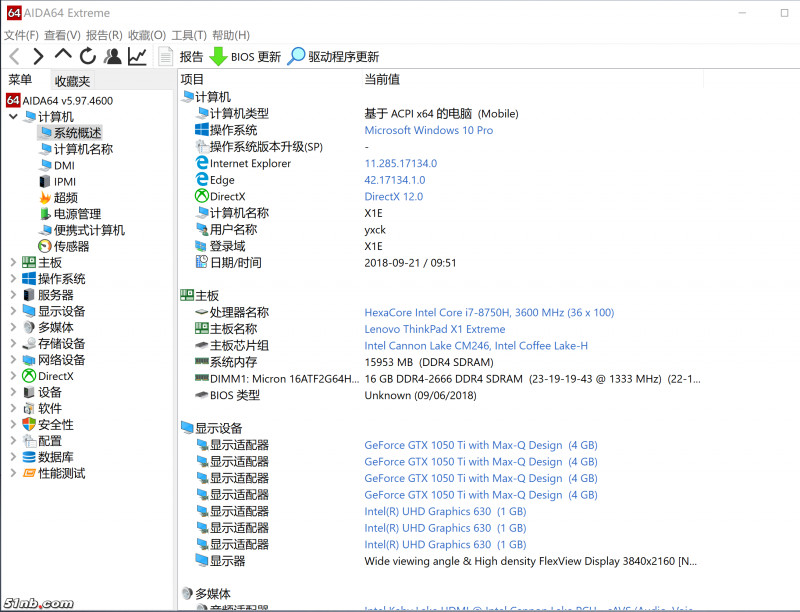Select 计算机名称 in the left tree

point(83,149)
